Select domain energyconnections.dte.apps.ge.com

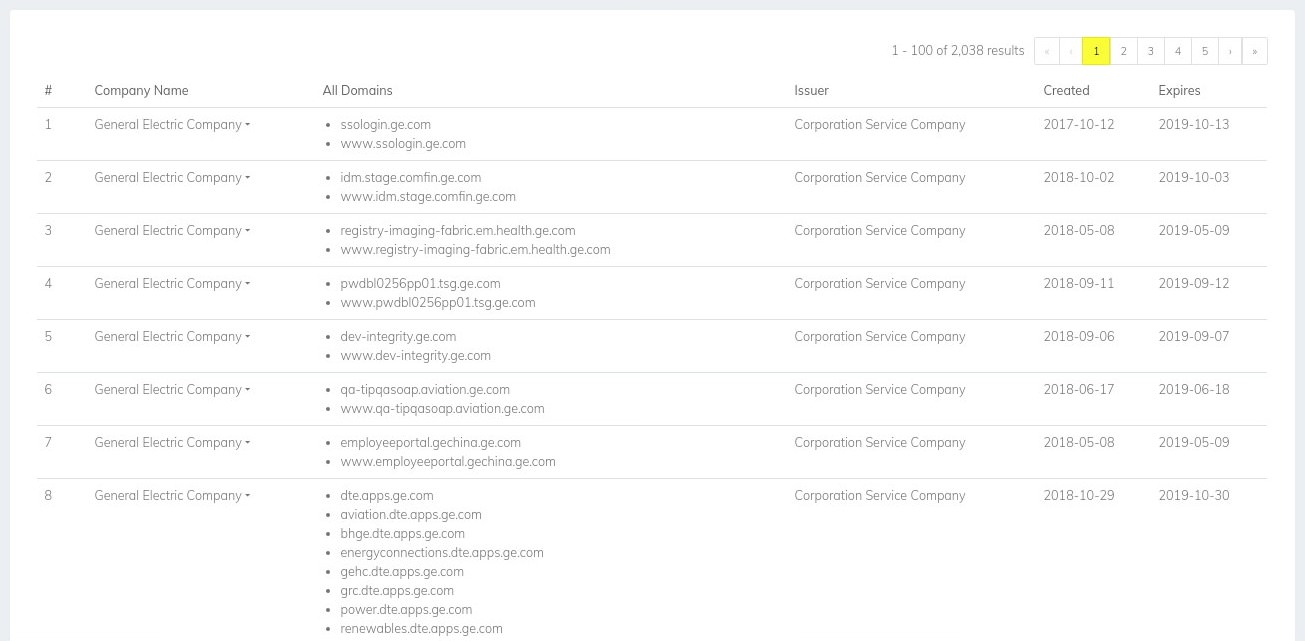pyautogui.click(x=442, y=553)
